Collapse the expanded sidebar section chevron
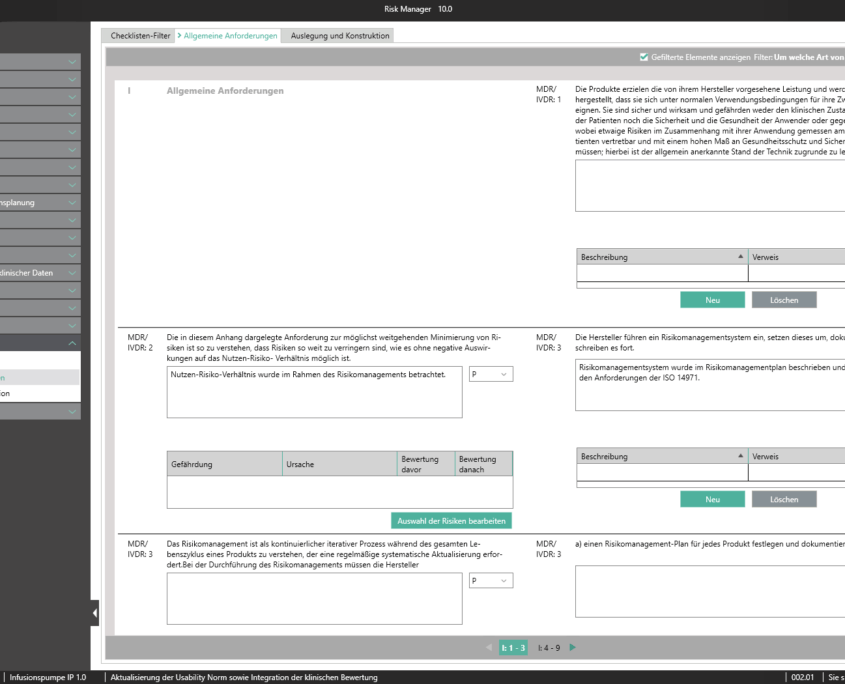Image resolution: width=845 pixels, height=684 pixels. point(72,343)
